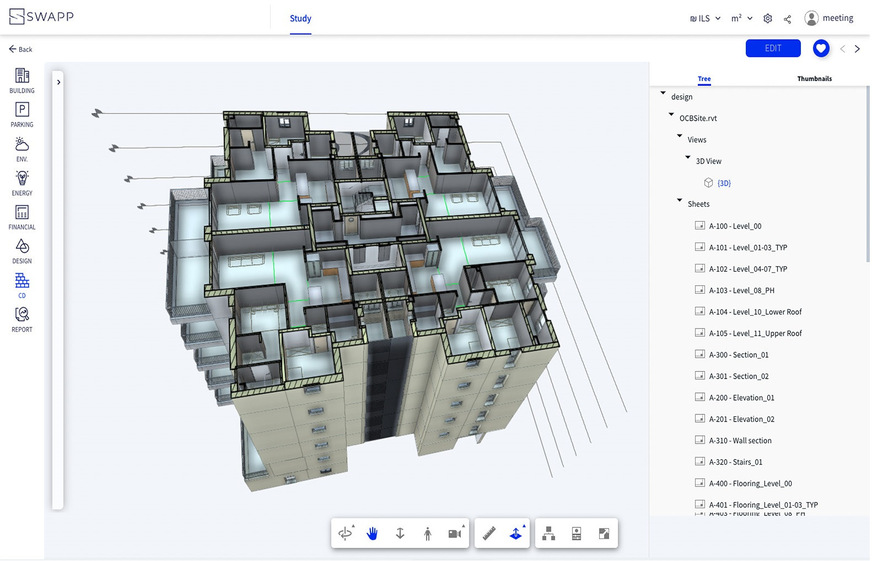This screenshot has height=561, width=872.
Task: Collapse the design tree node
Action: point(663,93)
